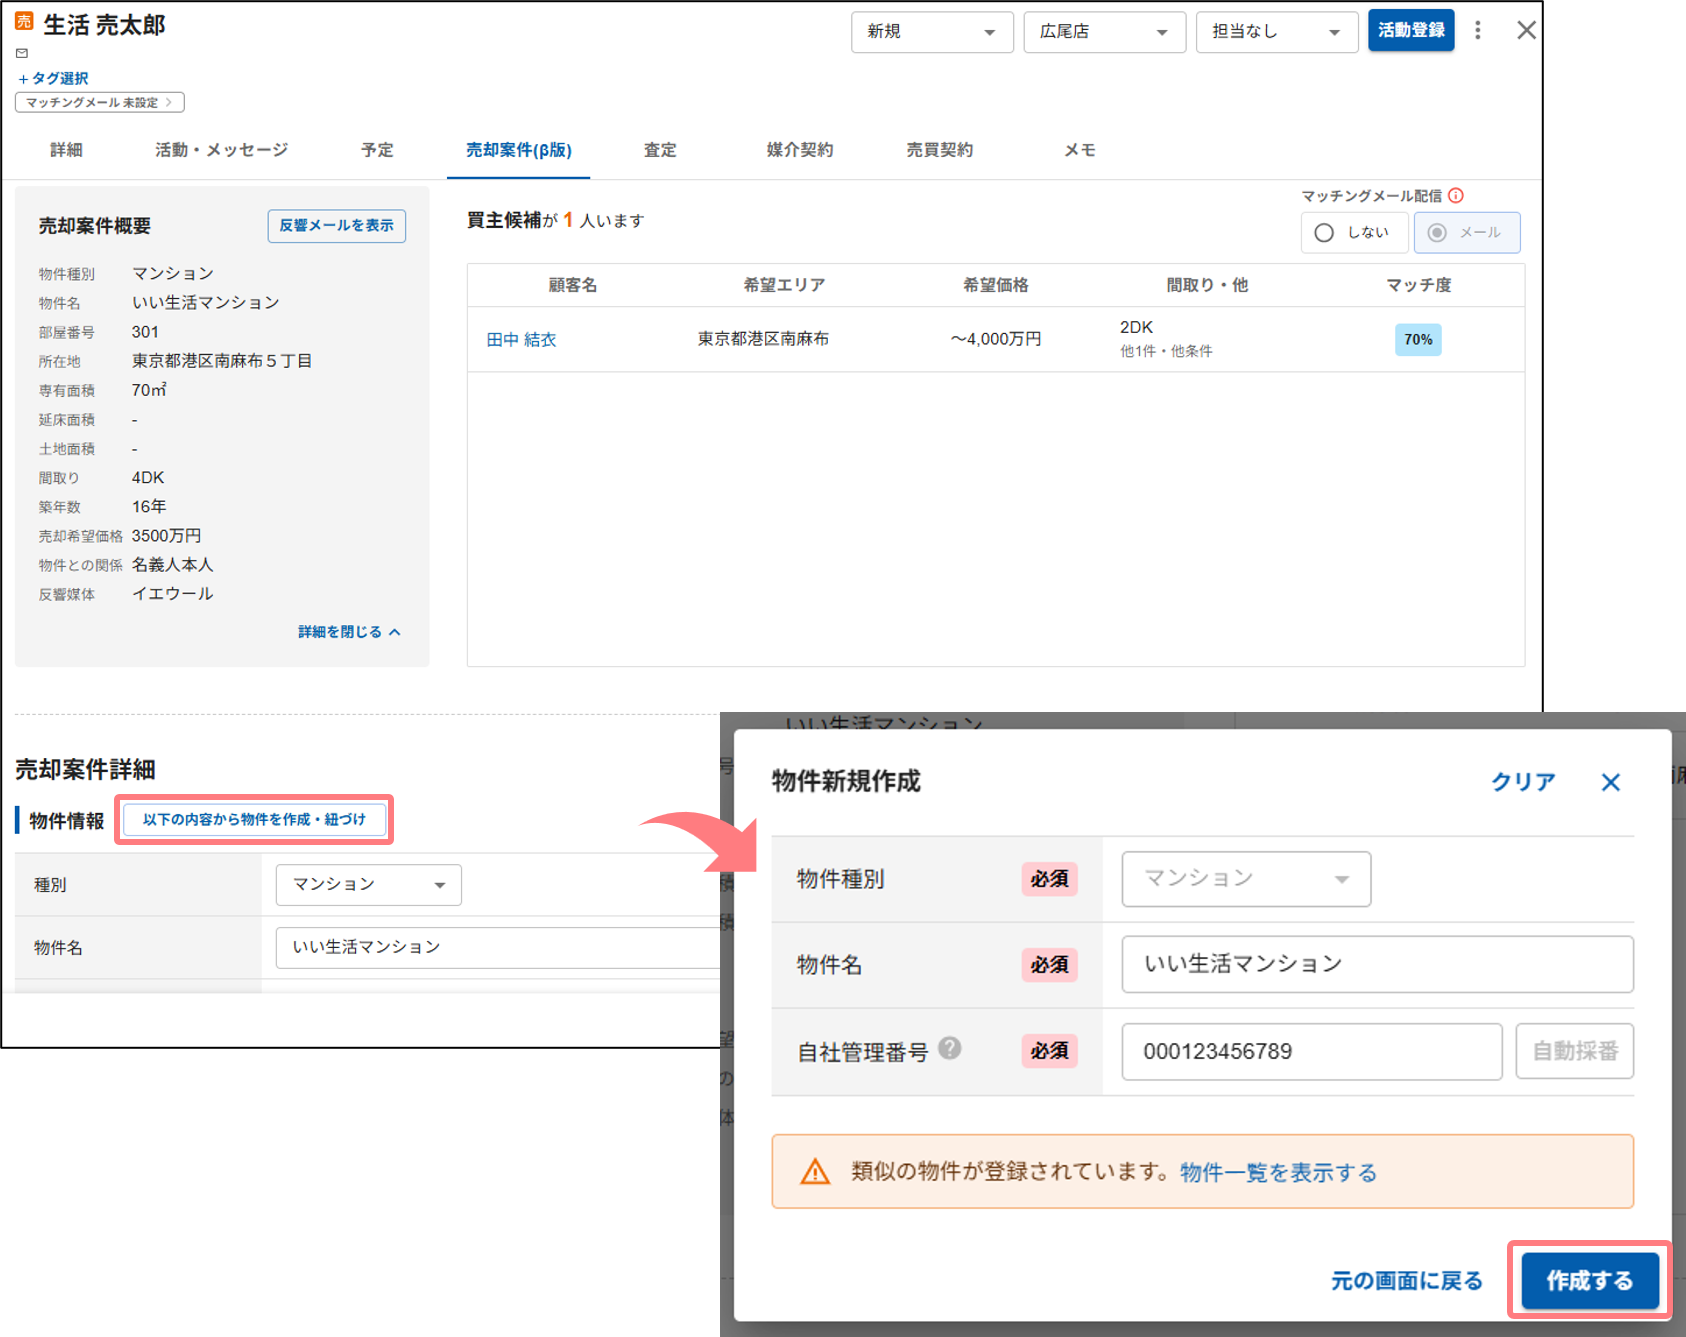Open the 新規 status dropdown

(x=932, y=32)
